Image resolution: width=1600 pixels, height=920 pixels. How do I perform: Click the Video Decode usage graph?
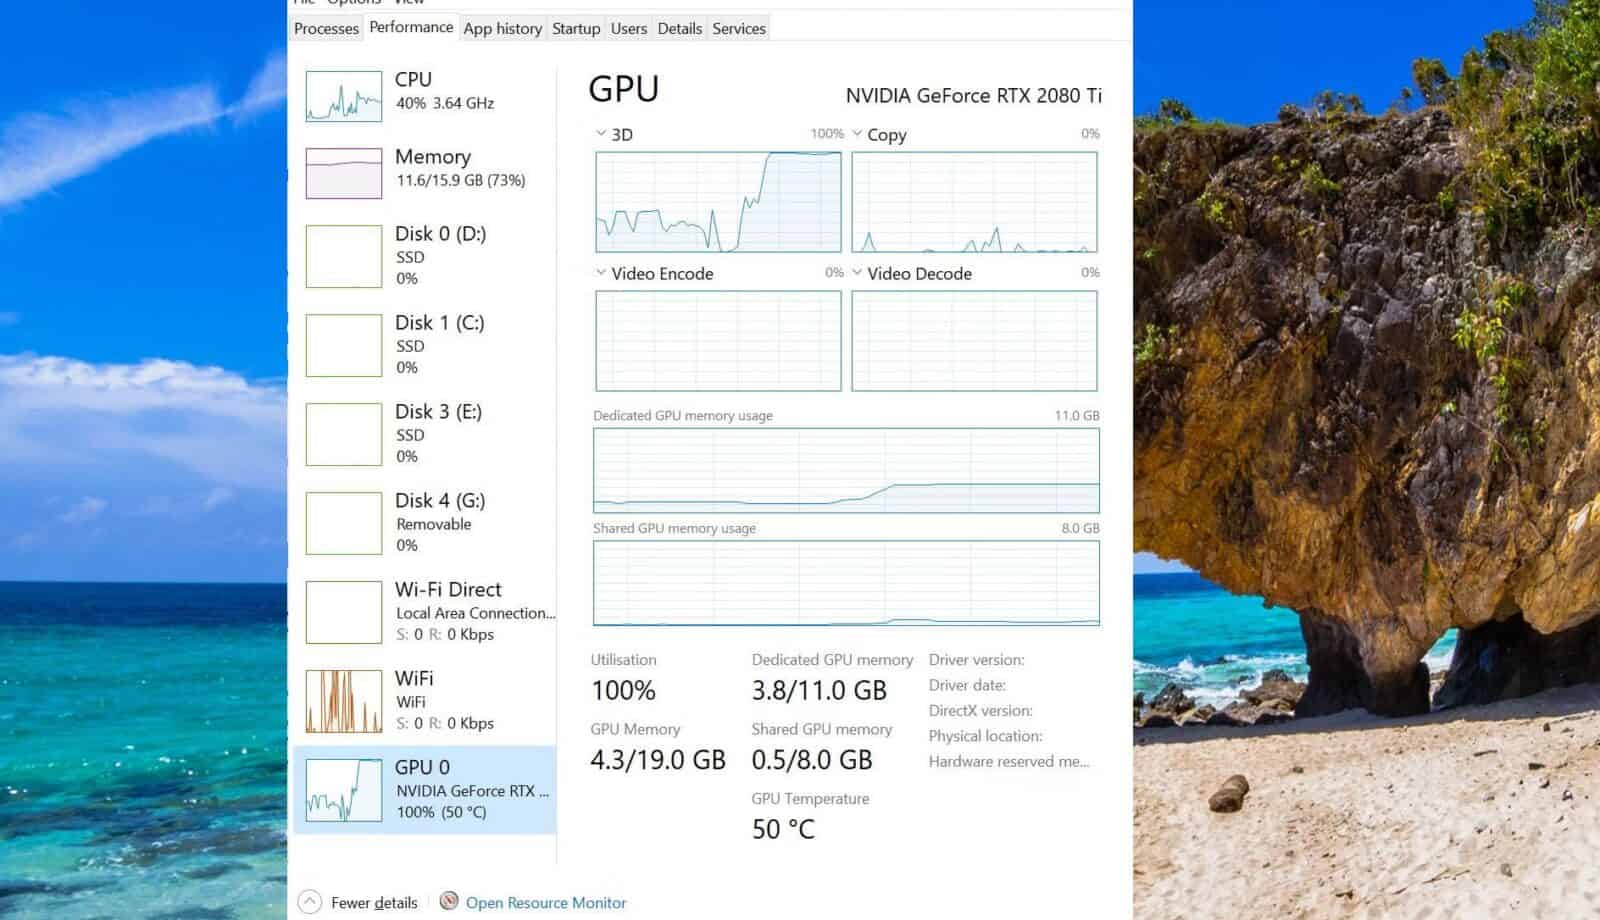pyautogui.click(x=974, y=341)
